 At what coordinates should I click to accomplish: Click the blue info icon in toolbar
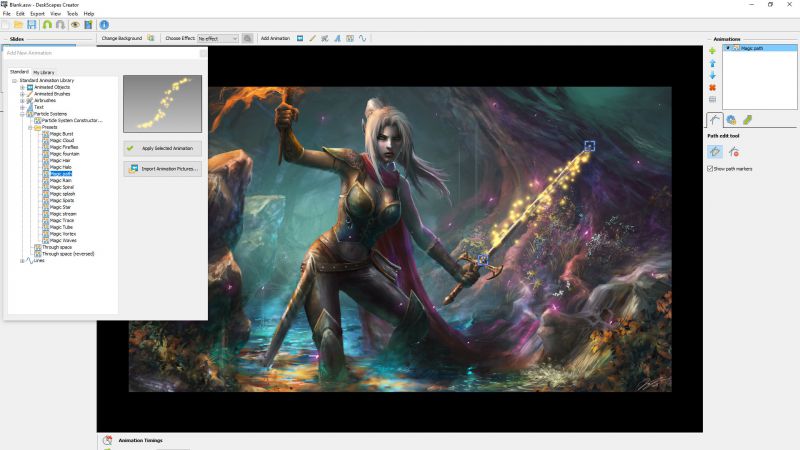pyautogui.click(x=104, y=24)
